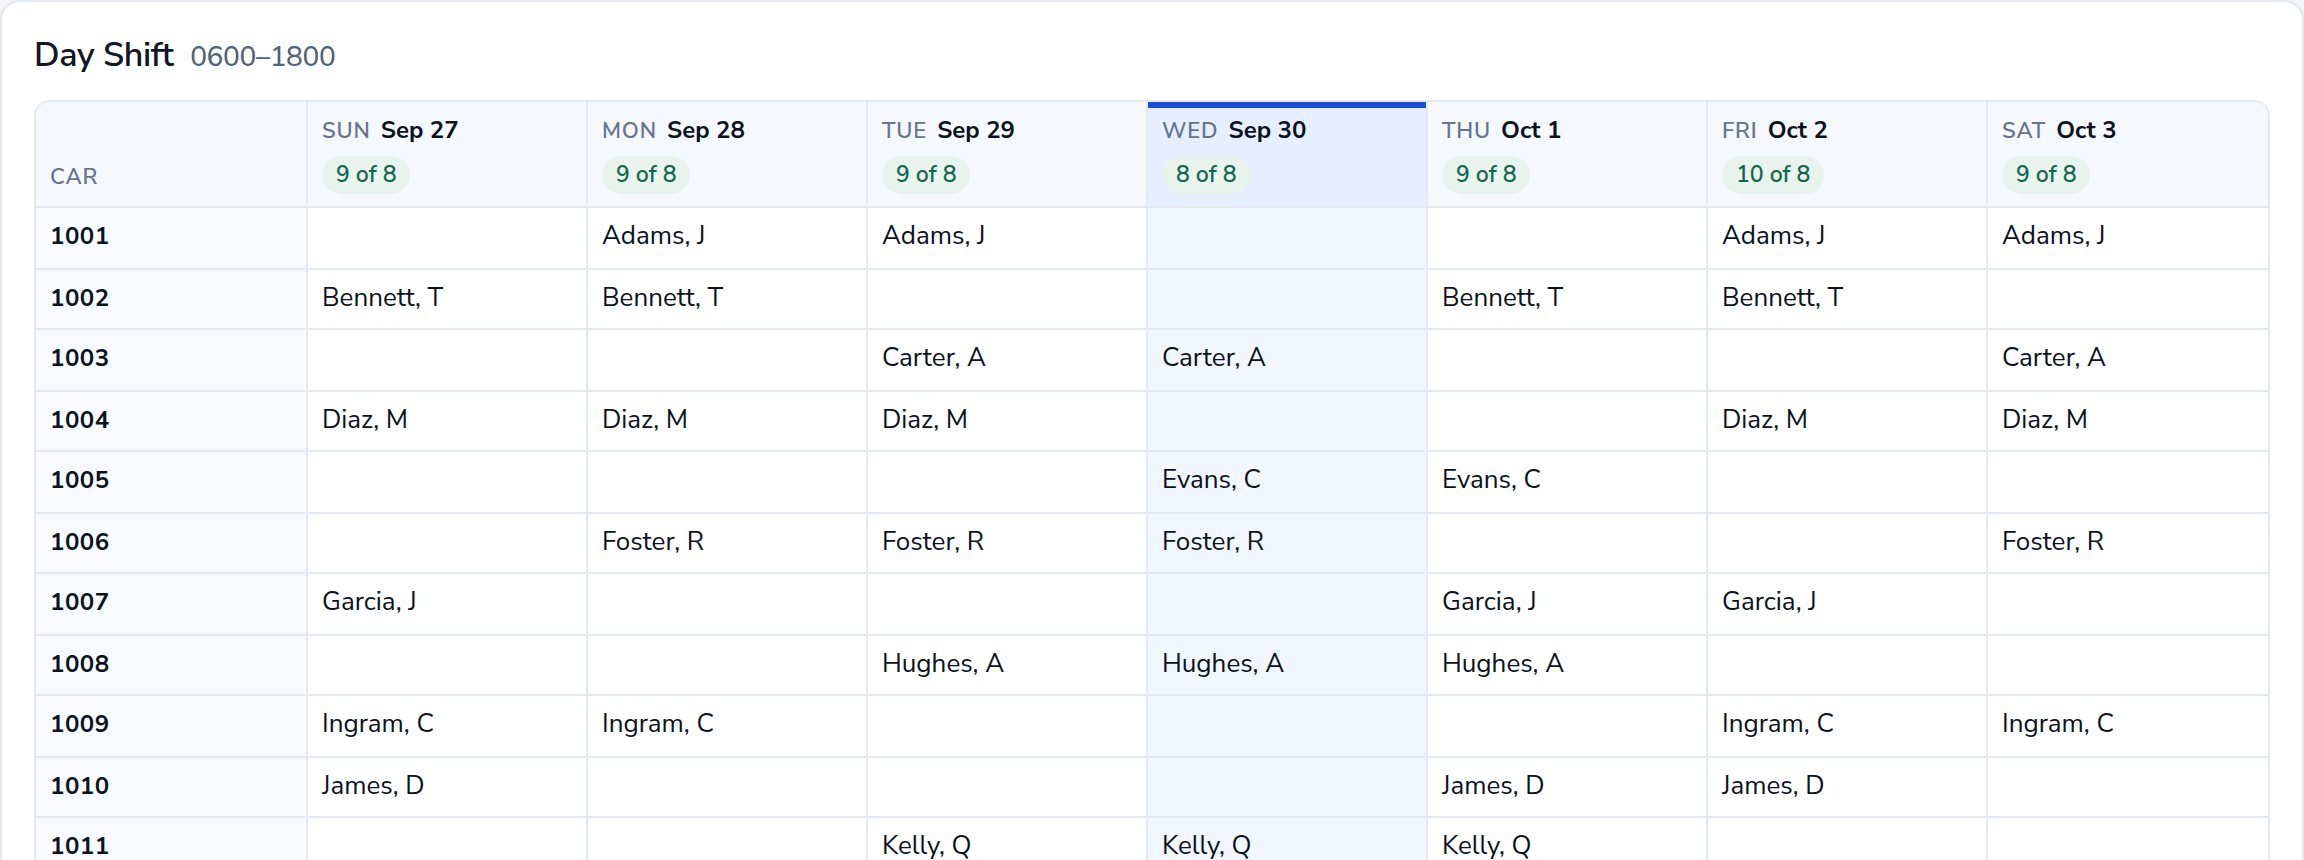Click Hughes, A on Thursday Oct 1

1503,664
